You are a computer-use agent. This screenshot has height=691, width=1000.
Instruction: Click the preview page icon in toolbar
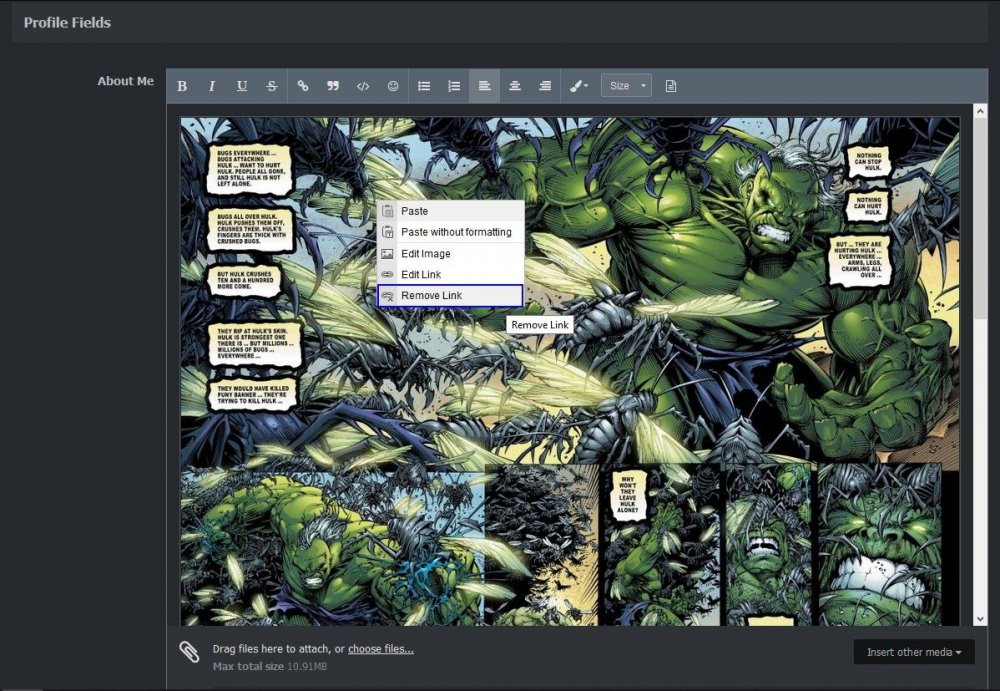(671, 86)
